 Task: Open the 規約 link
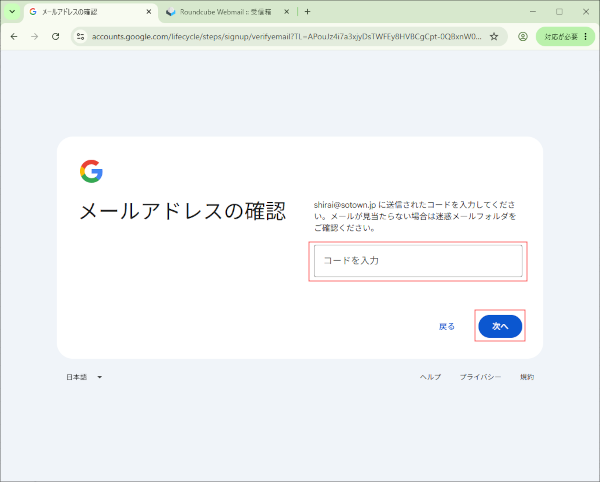click(527, 377)
